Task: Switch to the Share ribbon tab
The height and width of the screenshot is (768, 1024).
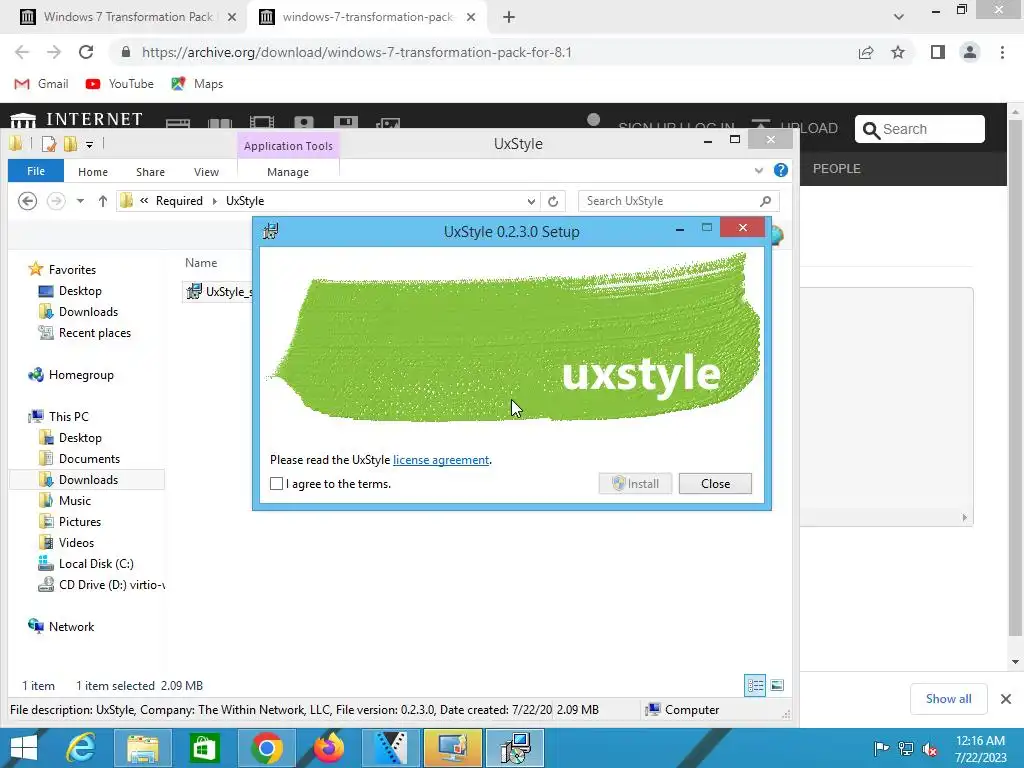Action: pyautogui.click(x=150, y=172)
